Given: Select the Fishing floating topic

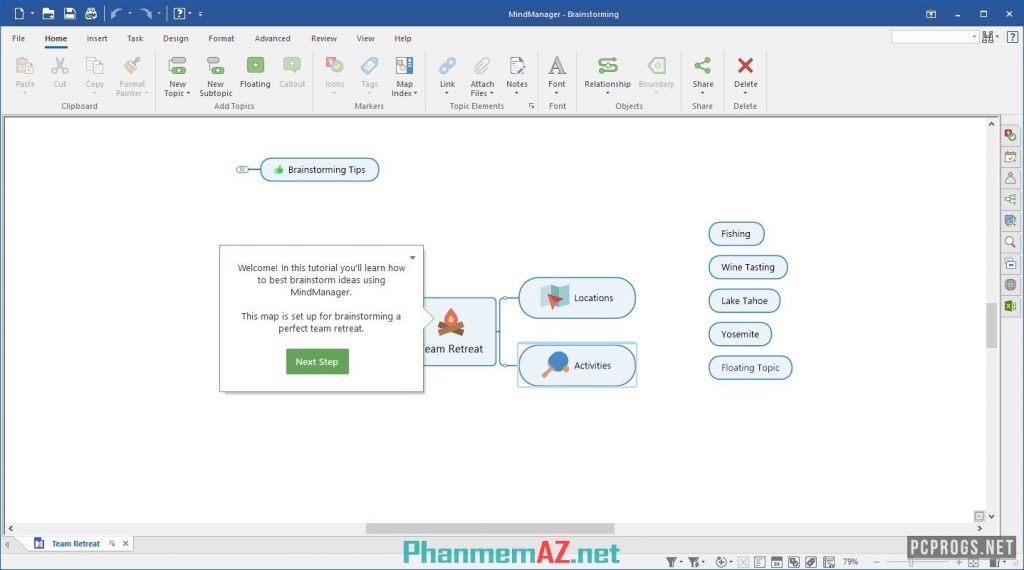Looking at the screenshot, I should coord(736,234).
